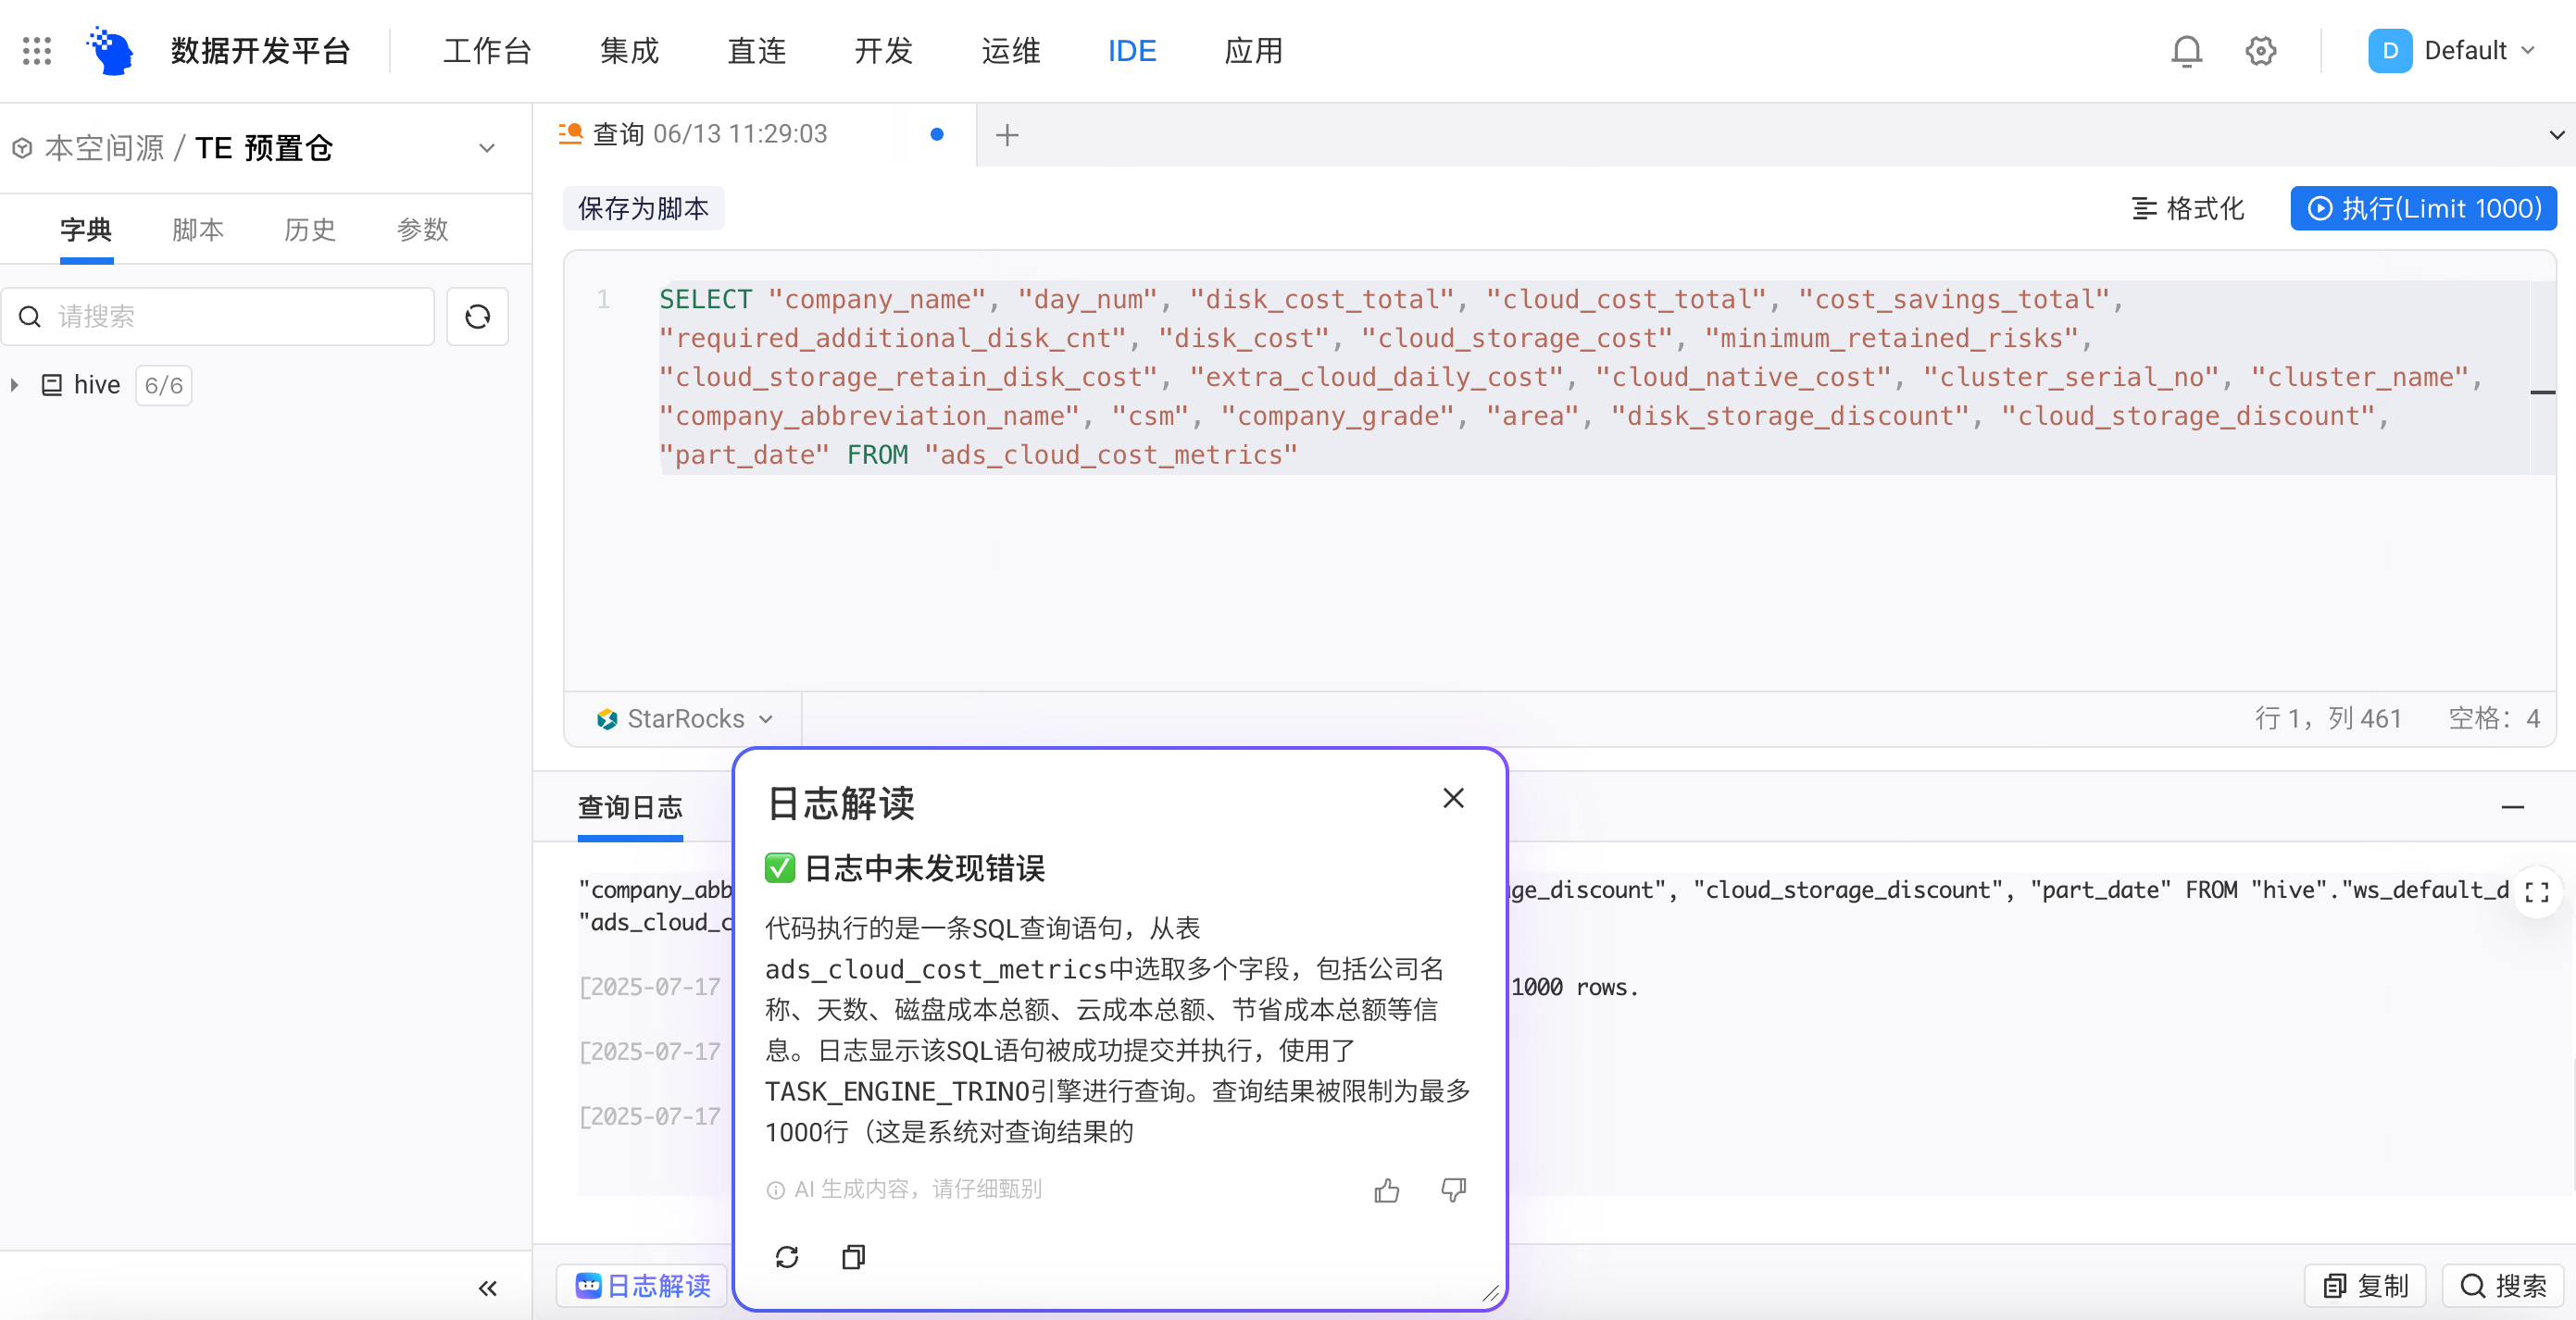Expand the hive tree node
Image resolution: width=2576 pixels, height=1320 pixels.
[15, 385]
